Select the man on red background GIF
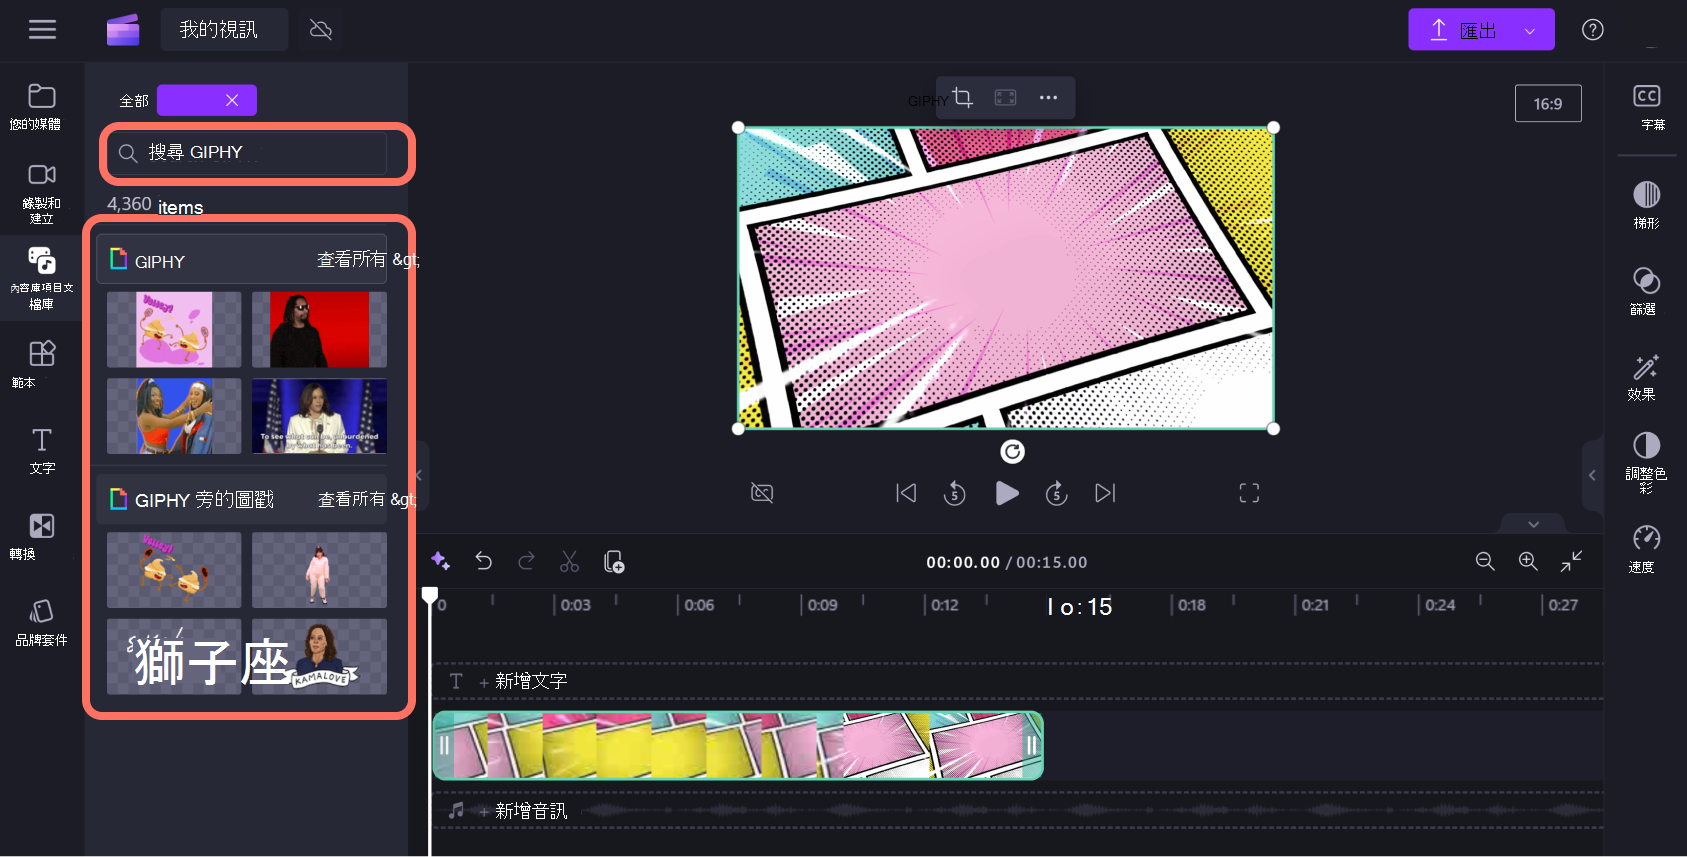Image resolution: width=1687 pixels, height=857 pixels. (x=319, y=330)
